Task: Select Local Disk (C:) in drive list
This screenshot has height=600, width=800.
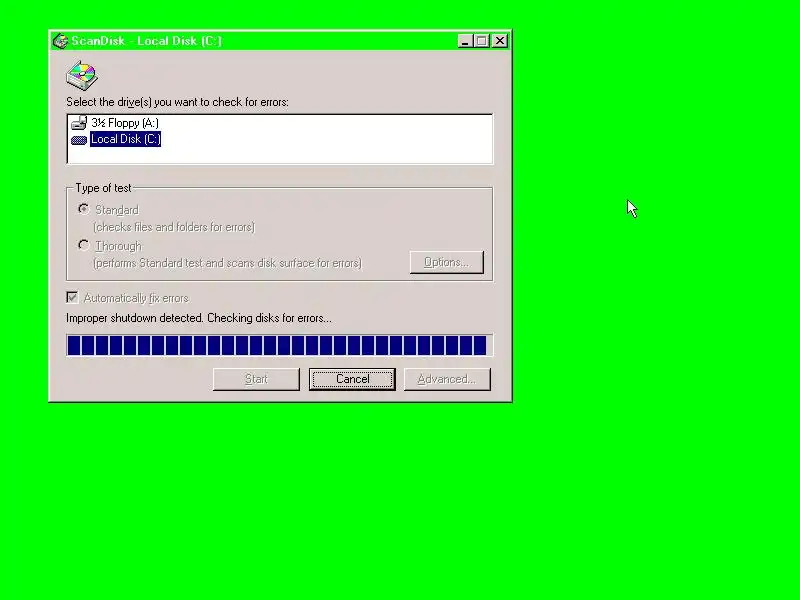Action: tap(126, 139)
